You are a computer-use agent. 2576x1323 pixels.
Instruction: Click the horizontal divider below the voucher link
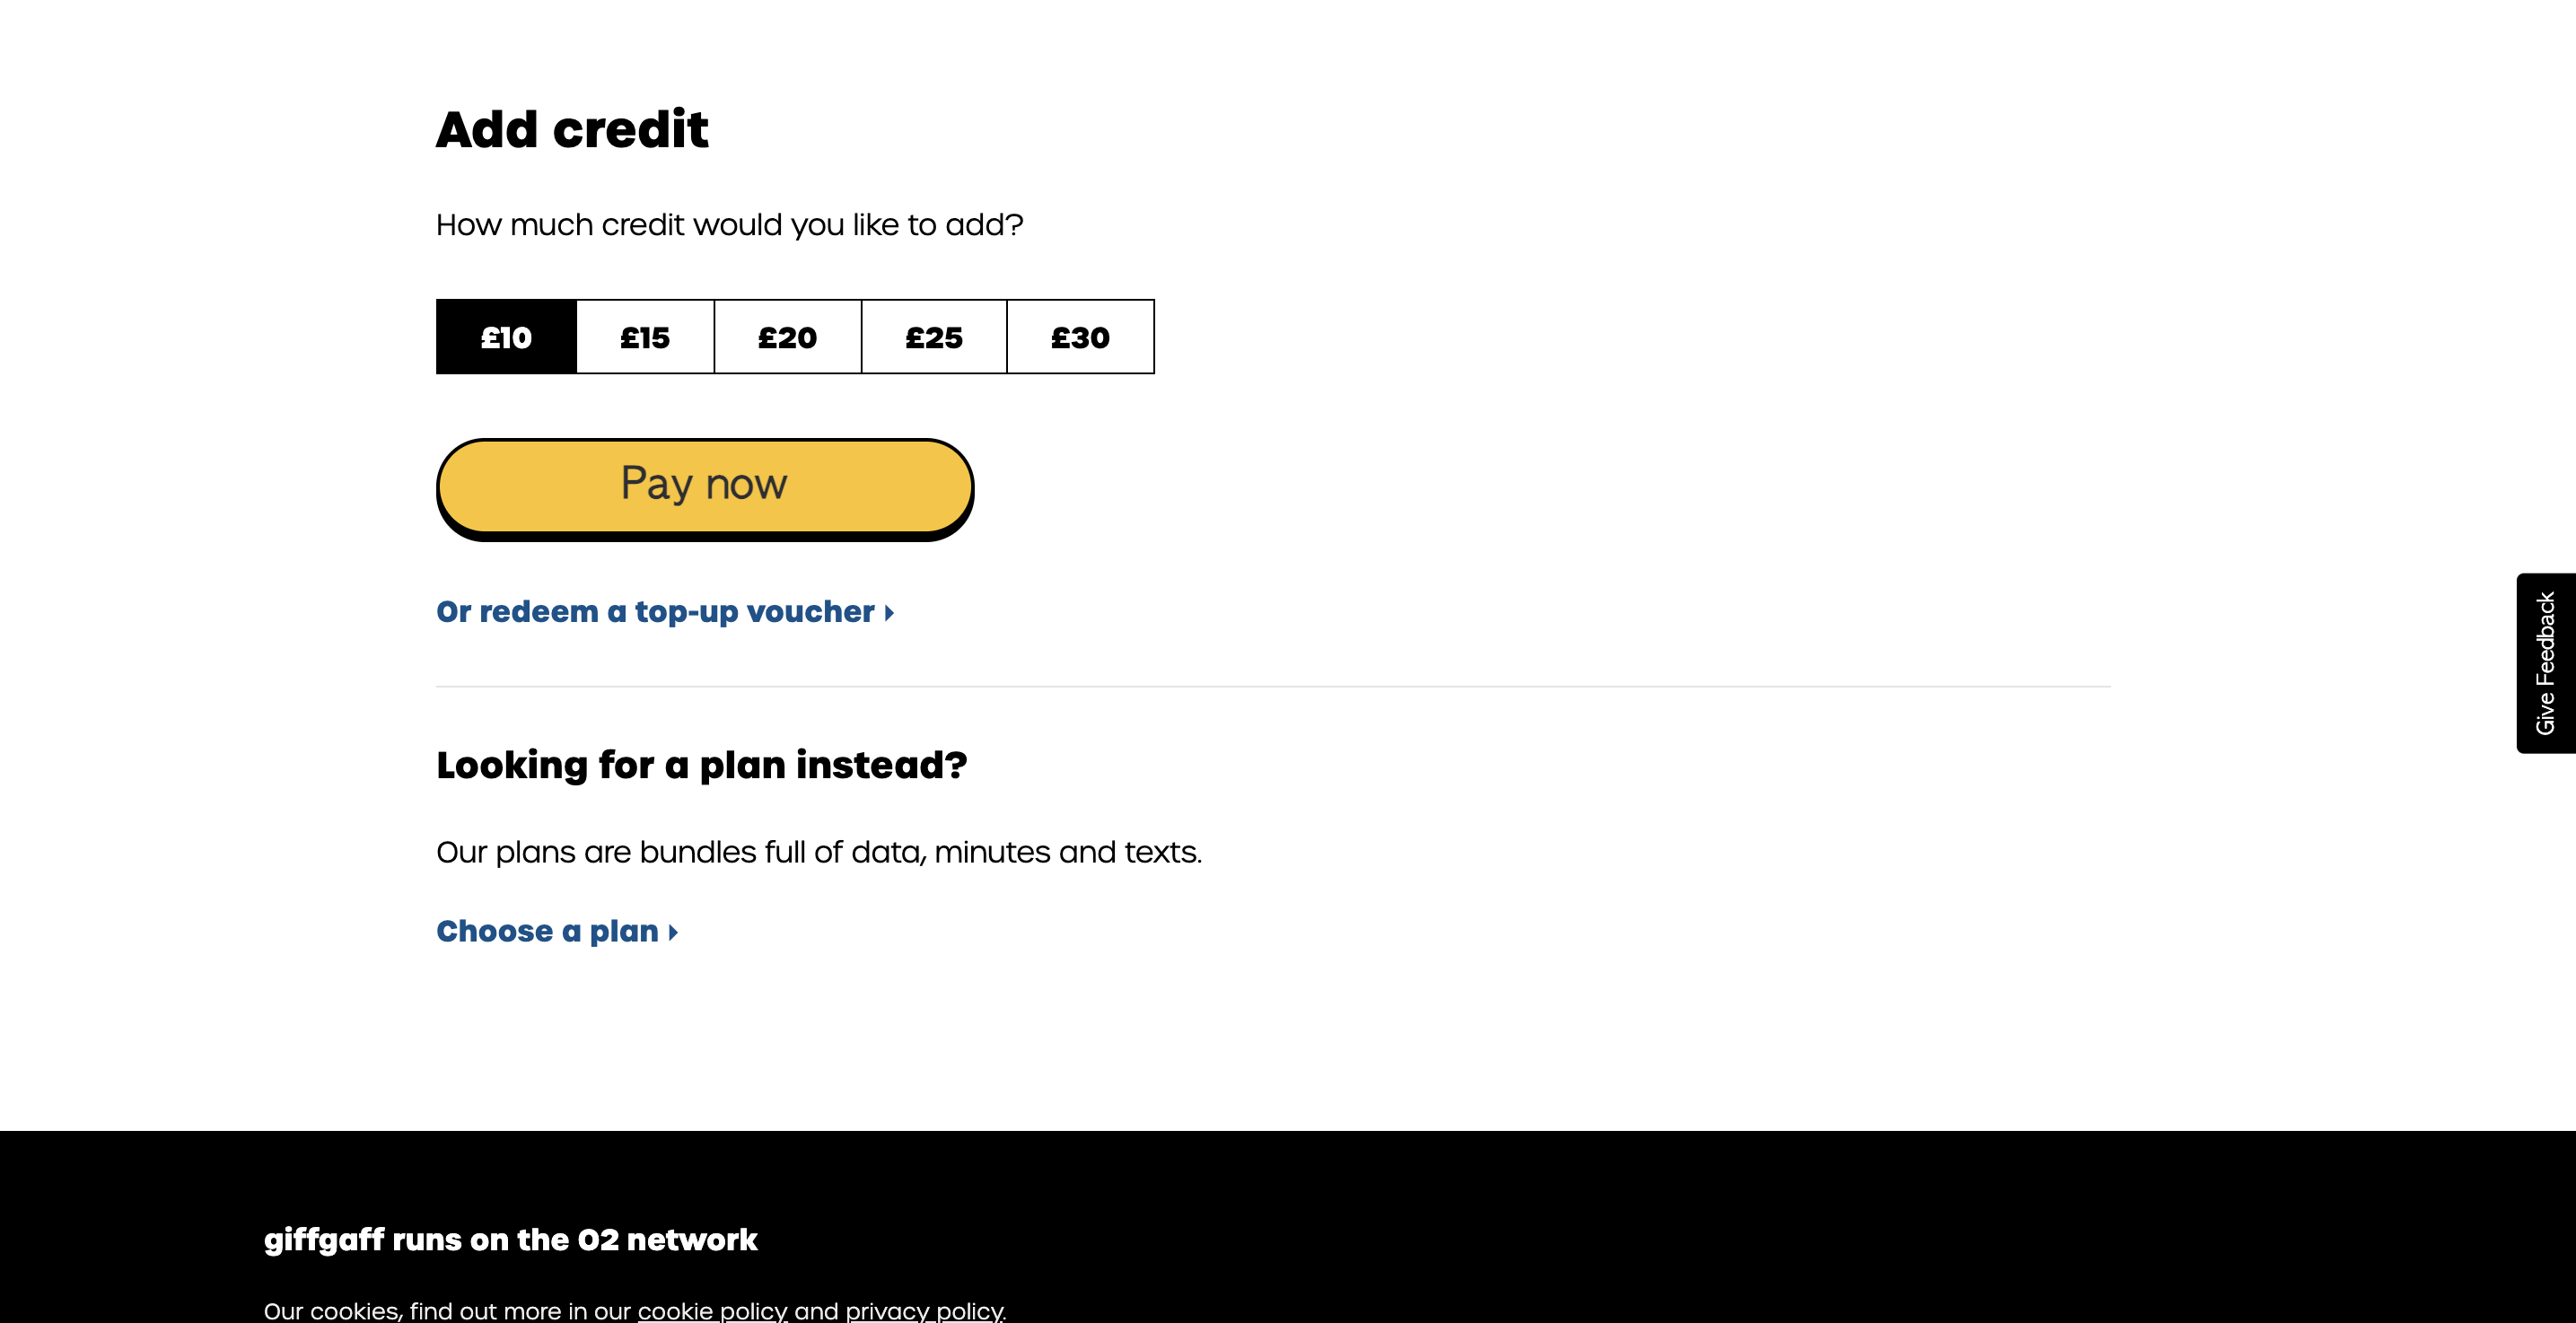(x=1272, y=687)
